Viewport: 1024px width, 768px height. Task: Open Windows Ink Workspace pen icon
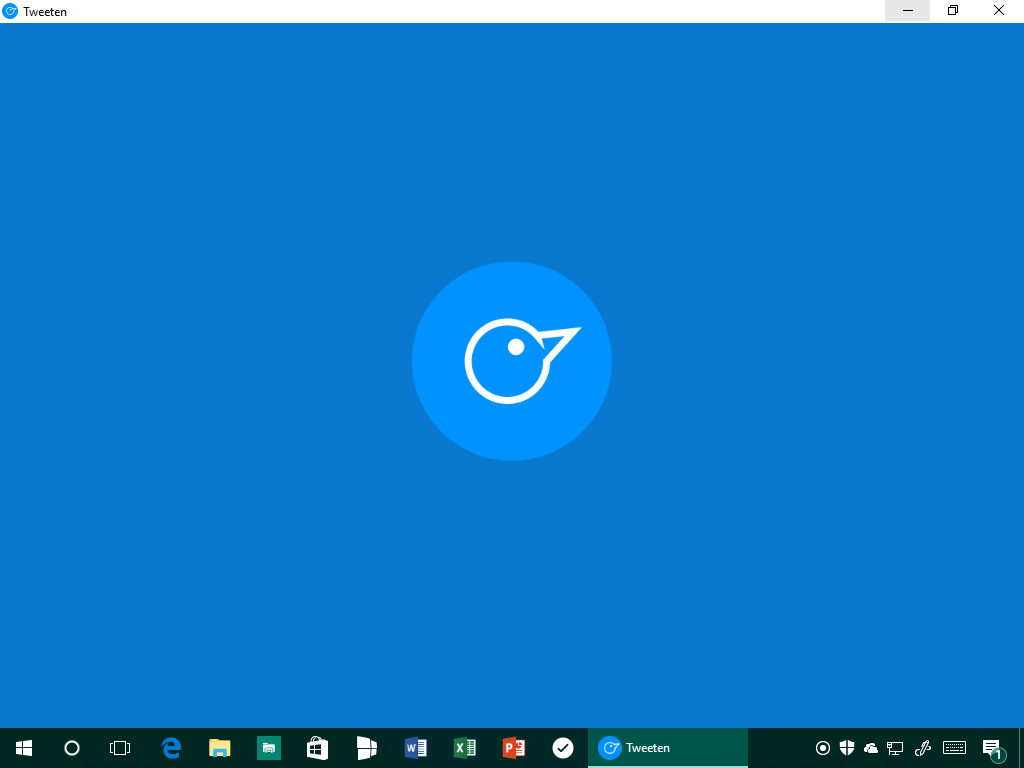tap(923, 748)
